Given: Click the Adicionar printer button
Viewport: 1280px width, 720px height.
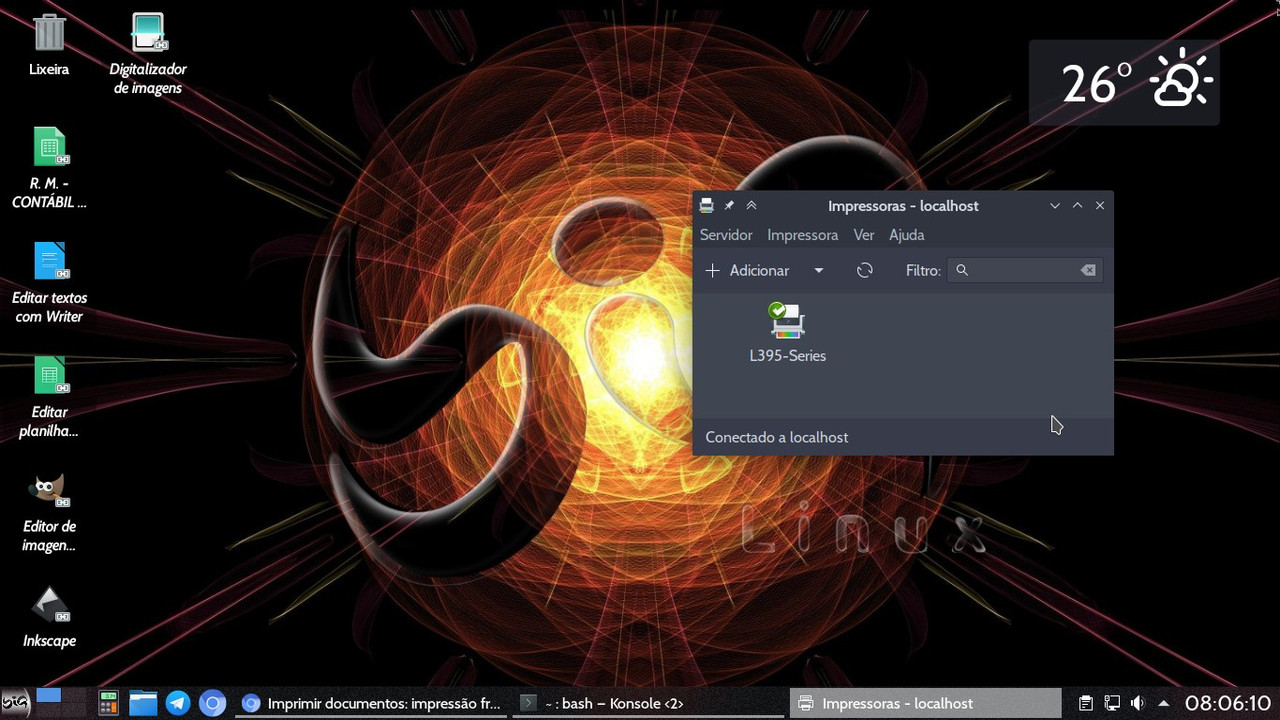Looking at the screenshot, I should click(748, 270).
